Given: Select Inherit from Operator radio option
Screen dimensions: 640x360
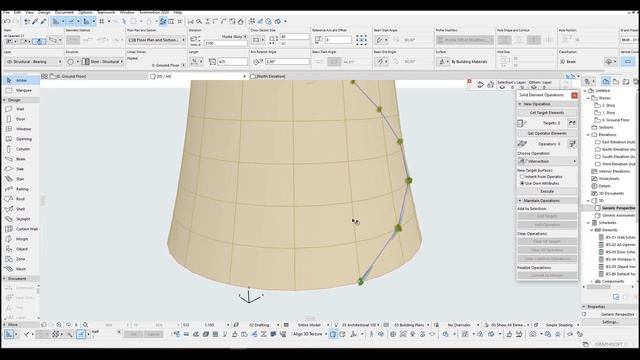Looking at the screenshot, I should [522, 177].
